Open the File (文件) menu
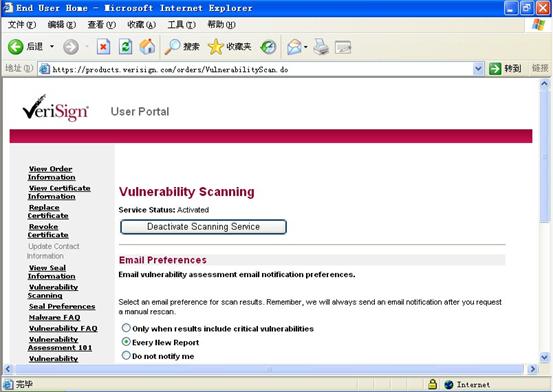The image size is (553, 392). 22,25
